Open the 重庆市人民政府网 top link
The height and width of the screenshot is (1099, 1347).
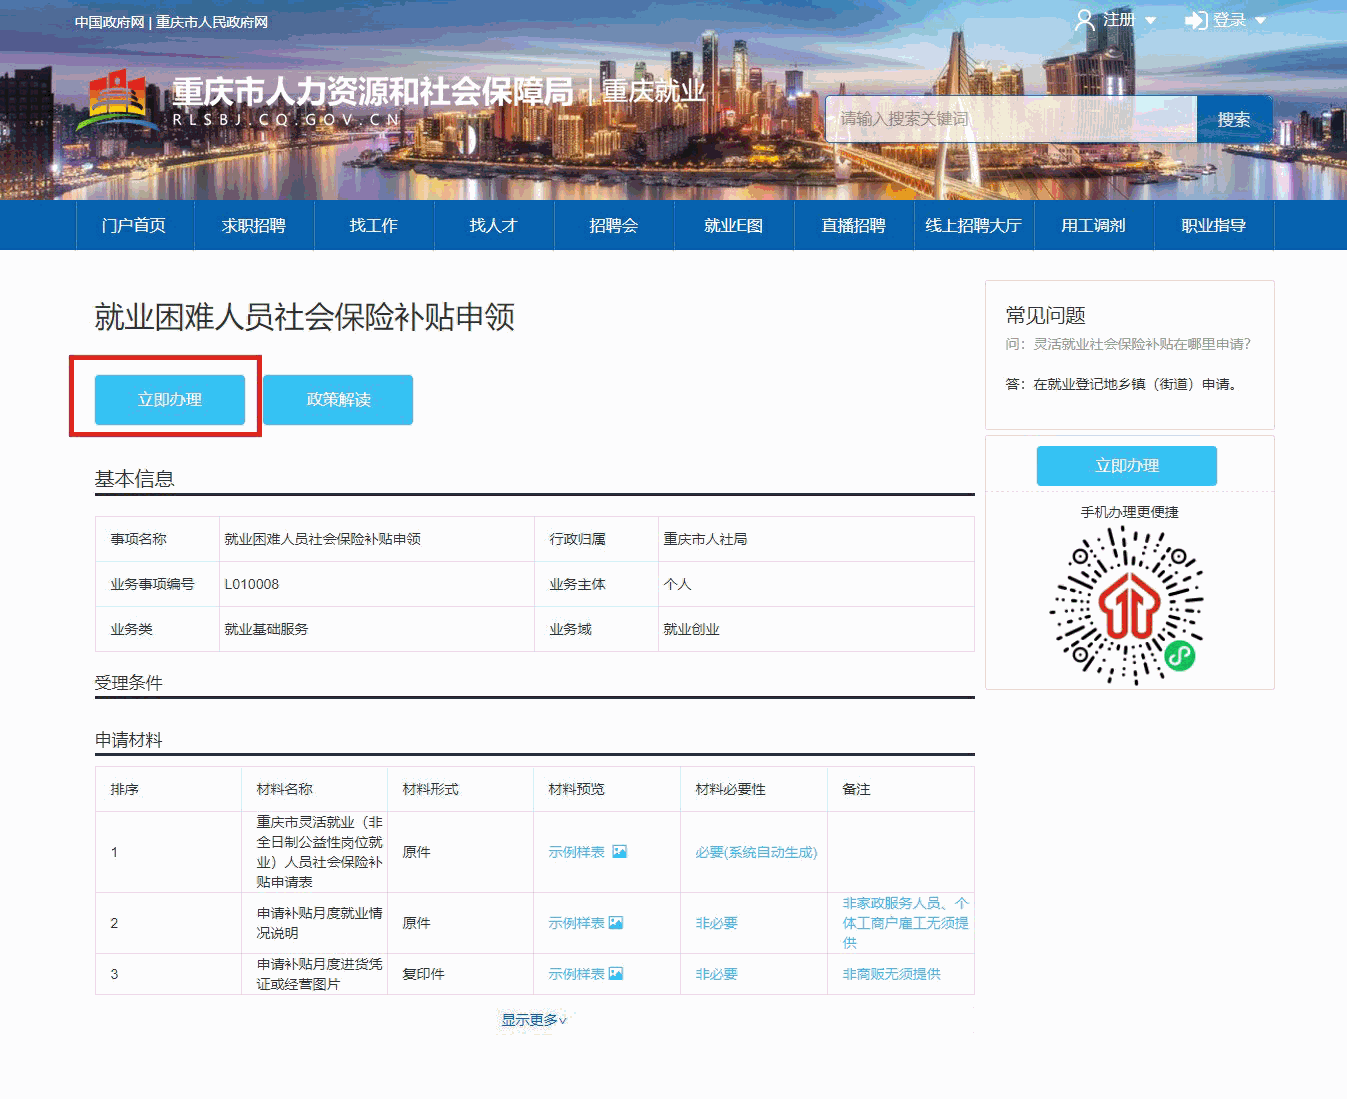point(212,22)
